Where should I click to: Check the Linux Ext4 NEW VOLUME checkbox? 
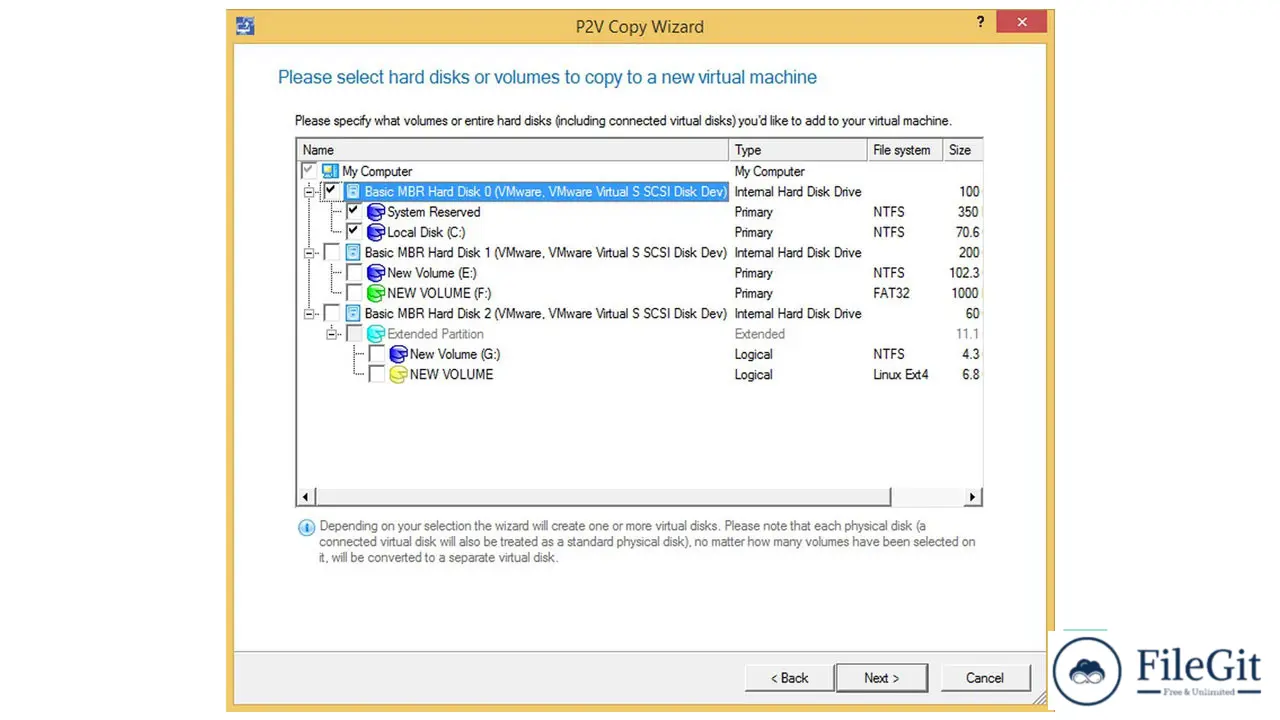pos(376,374)
